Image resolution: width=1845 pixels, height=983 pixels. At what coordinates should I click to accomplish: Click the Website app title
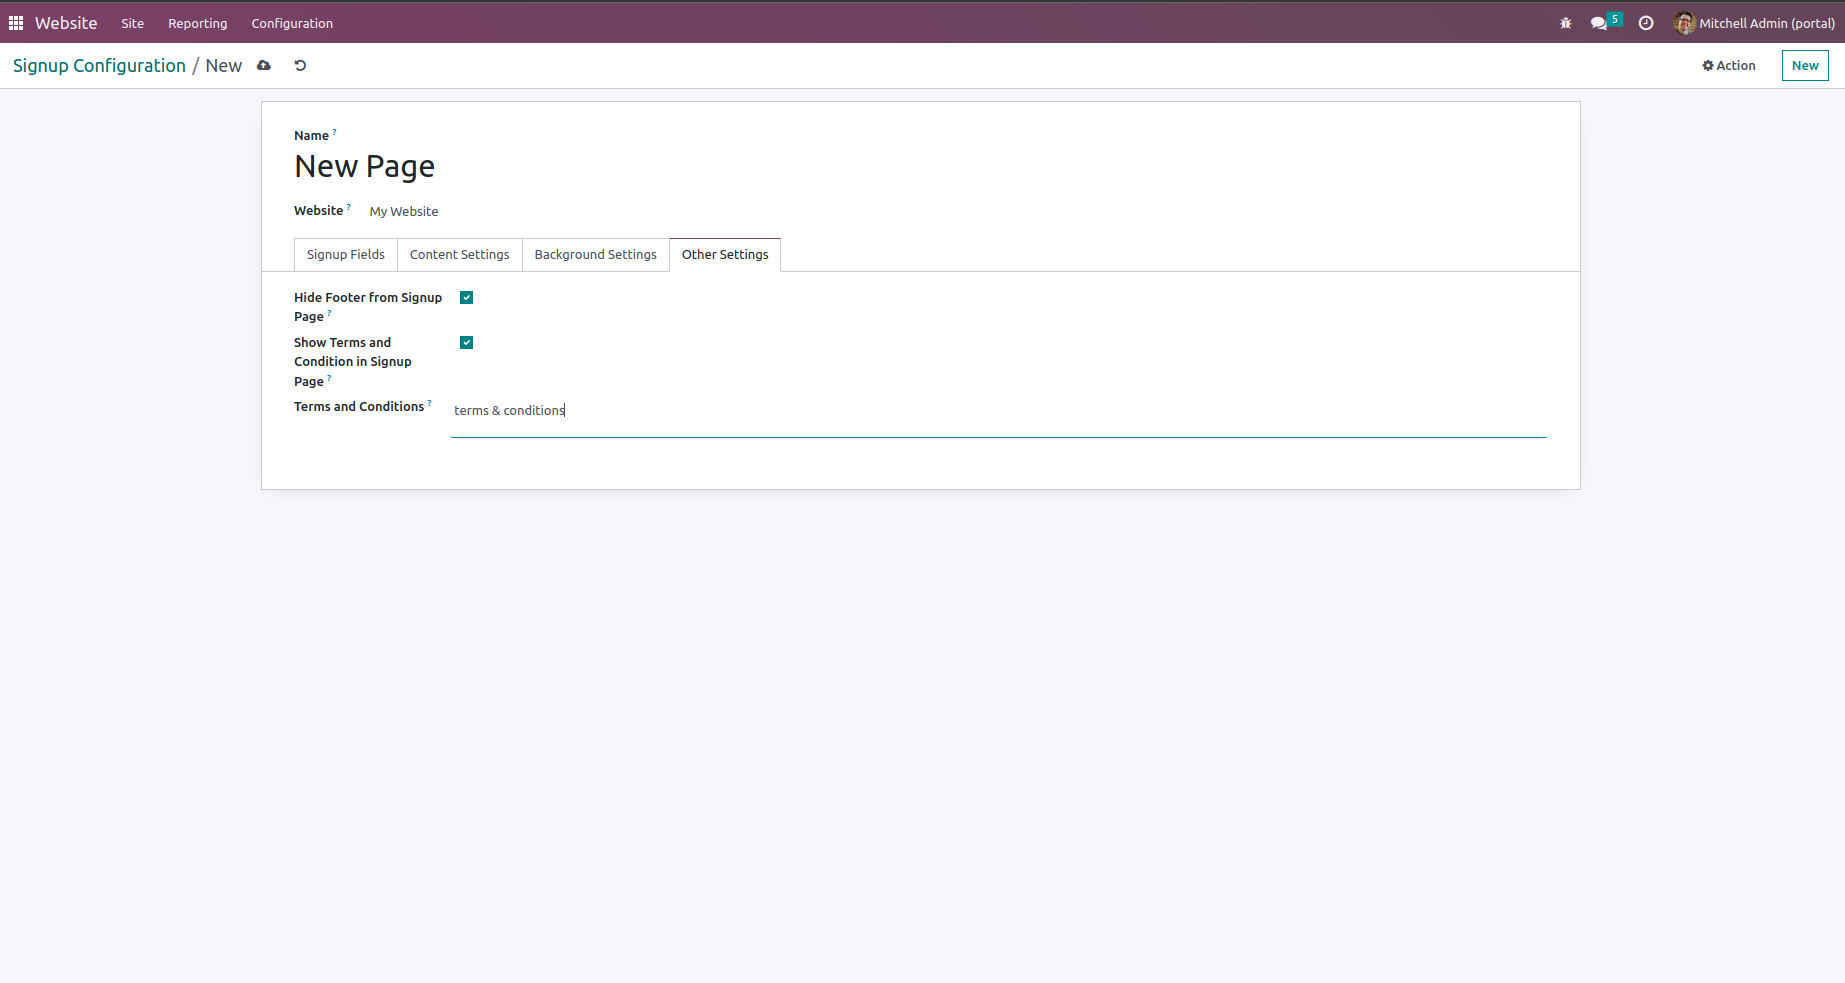click(x=66, y=23)
